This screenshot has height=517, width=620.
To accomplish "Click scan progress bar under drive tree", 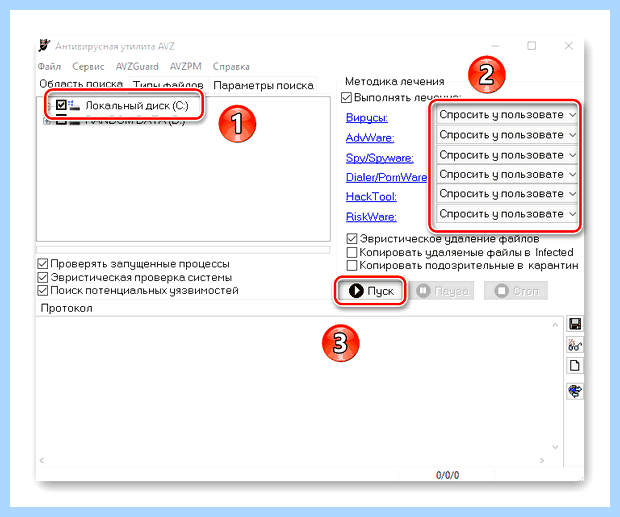I will click(183, 250).
